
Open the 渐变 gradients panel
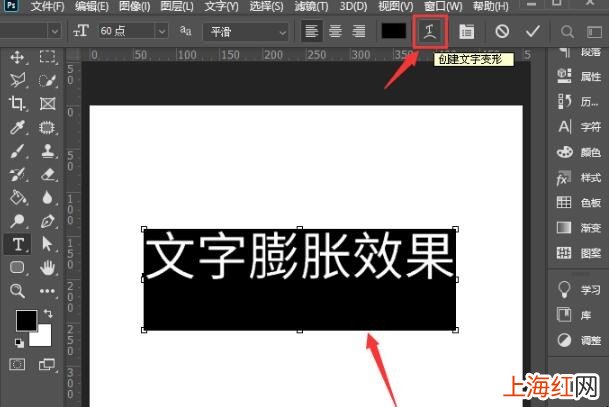[x=579, y=228]
